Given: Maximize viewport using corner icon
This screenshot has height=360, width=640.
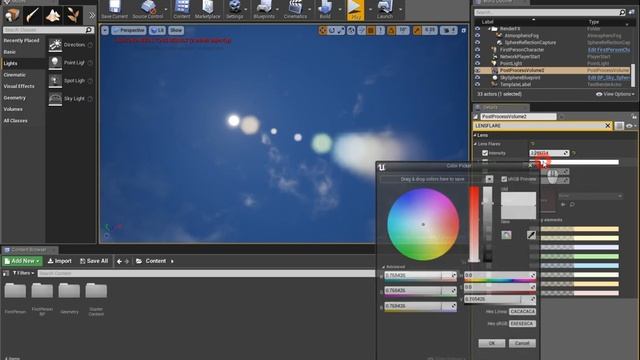Looking at the screenshot, I should click(464, 30).
